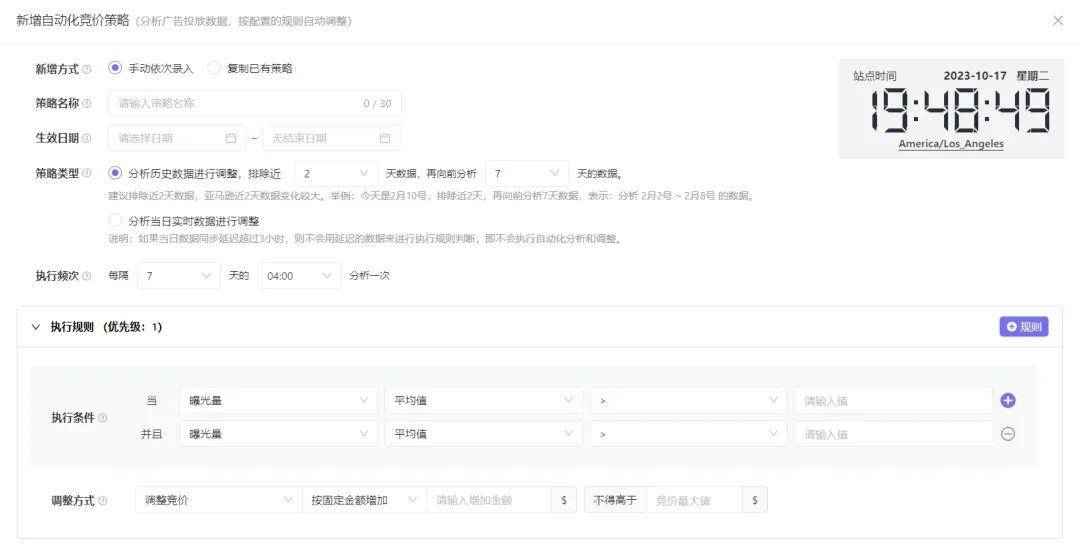This screenshot has height=550, width=1080.
Task: Click 请选择日期 start date field
Action: (x=177, y=138)
